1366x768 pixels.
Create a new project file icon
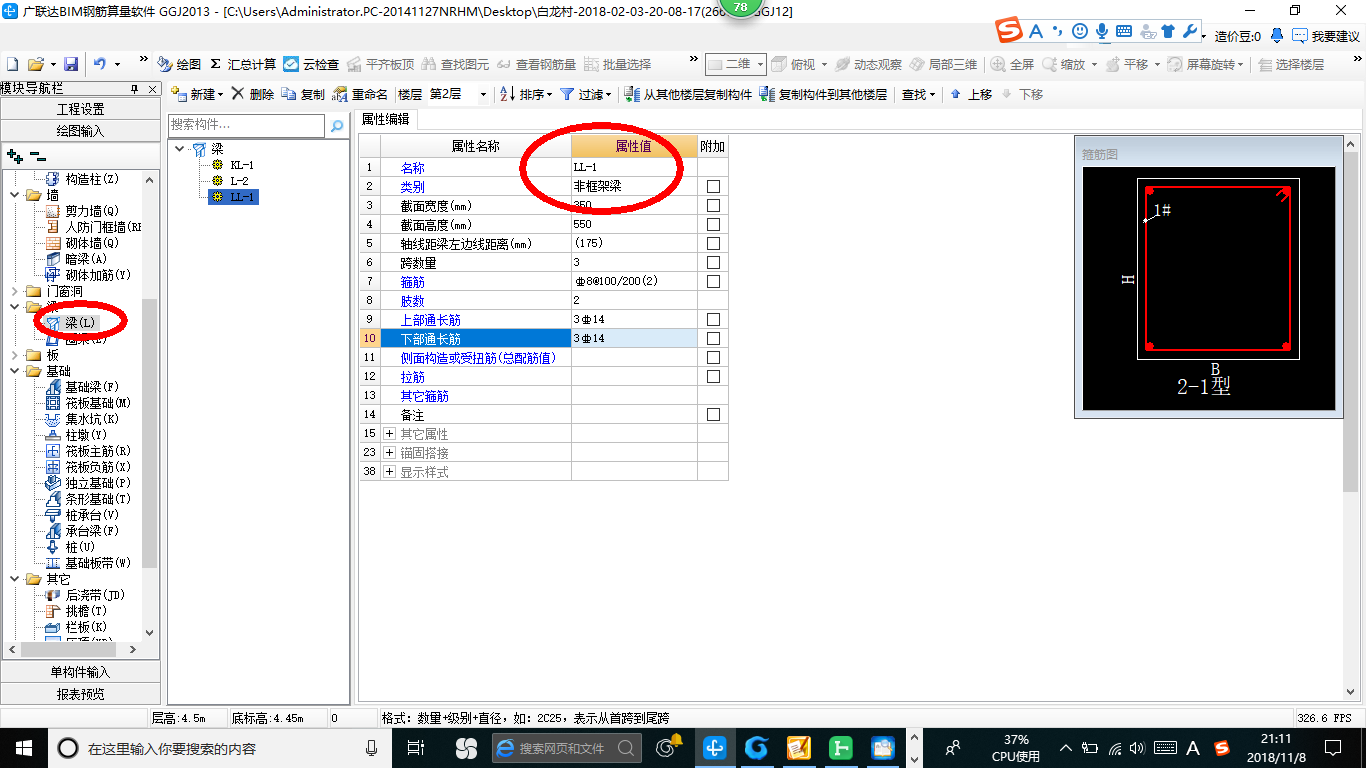tap(12, 64)
